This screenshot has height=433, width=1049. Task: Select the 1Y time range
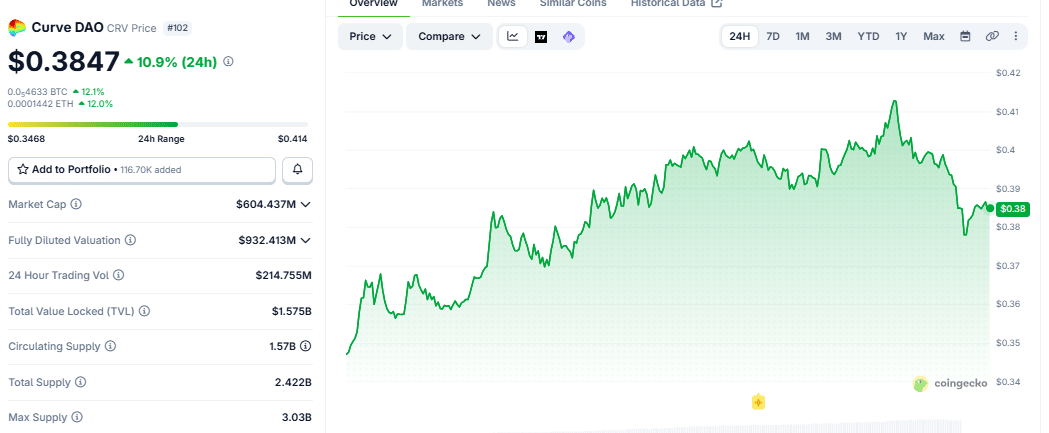pyautogui.click(x=901, y=37)
